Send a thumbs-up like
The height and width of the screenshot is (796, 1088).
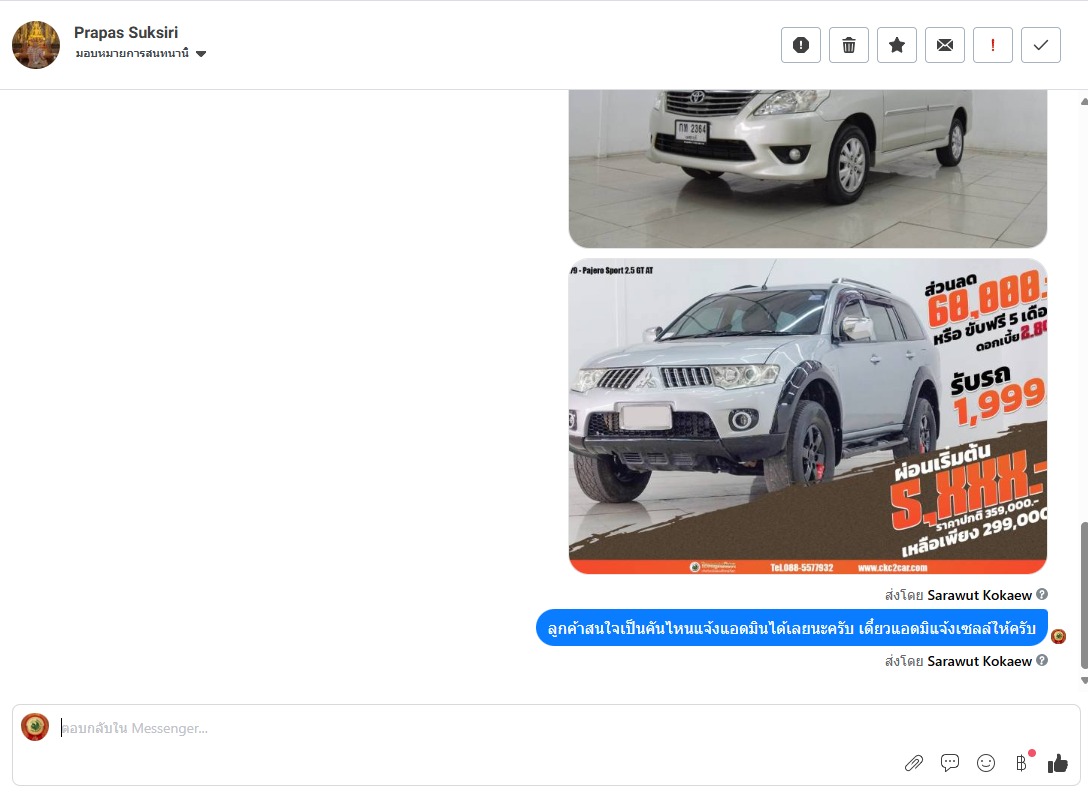click(x=1058, y=763)
